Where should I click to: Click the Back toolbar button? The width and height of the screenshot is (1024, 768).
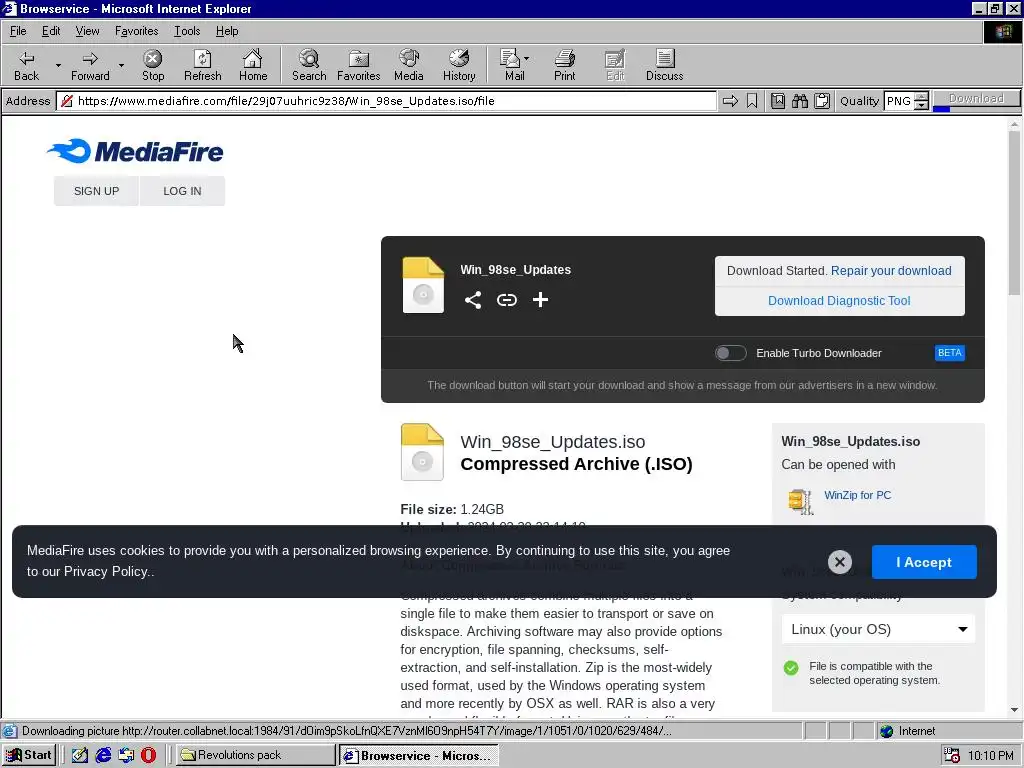26,65
